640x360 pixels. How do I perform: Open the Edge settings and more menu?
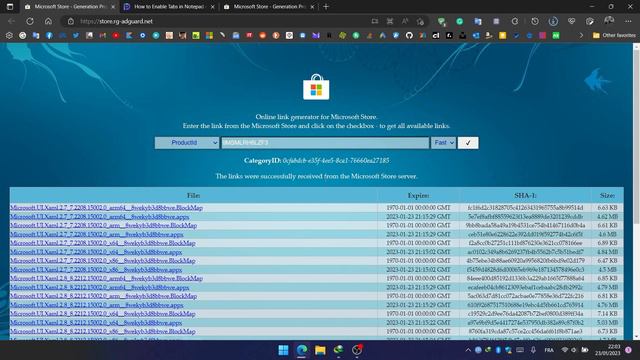tap(628, 21)
